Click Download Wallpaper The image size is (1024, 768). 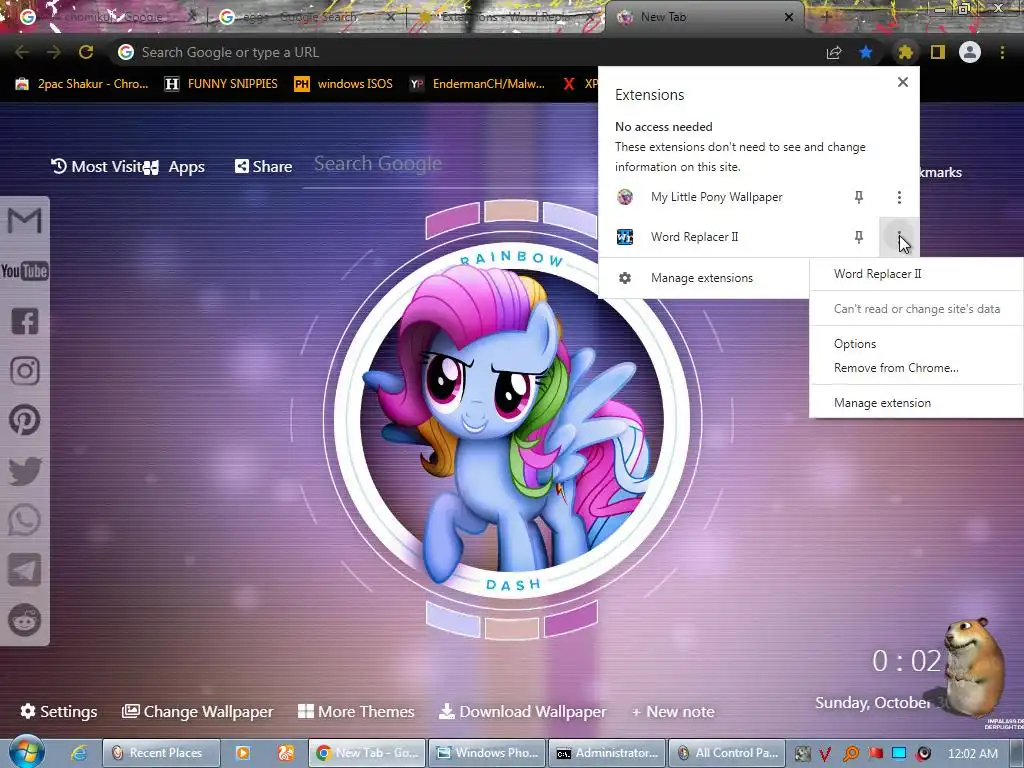pyautogui.click(x=522, y=712)
